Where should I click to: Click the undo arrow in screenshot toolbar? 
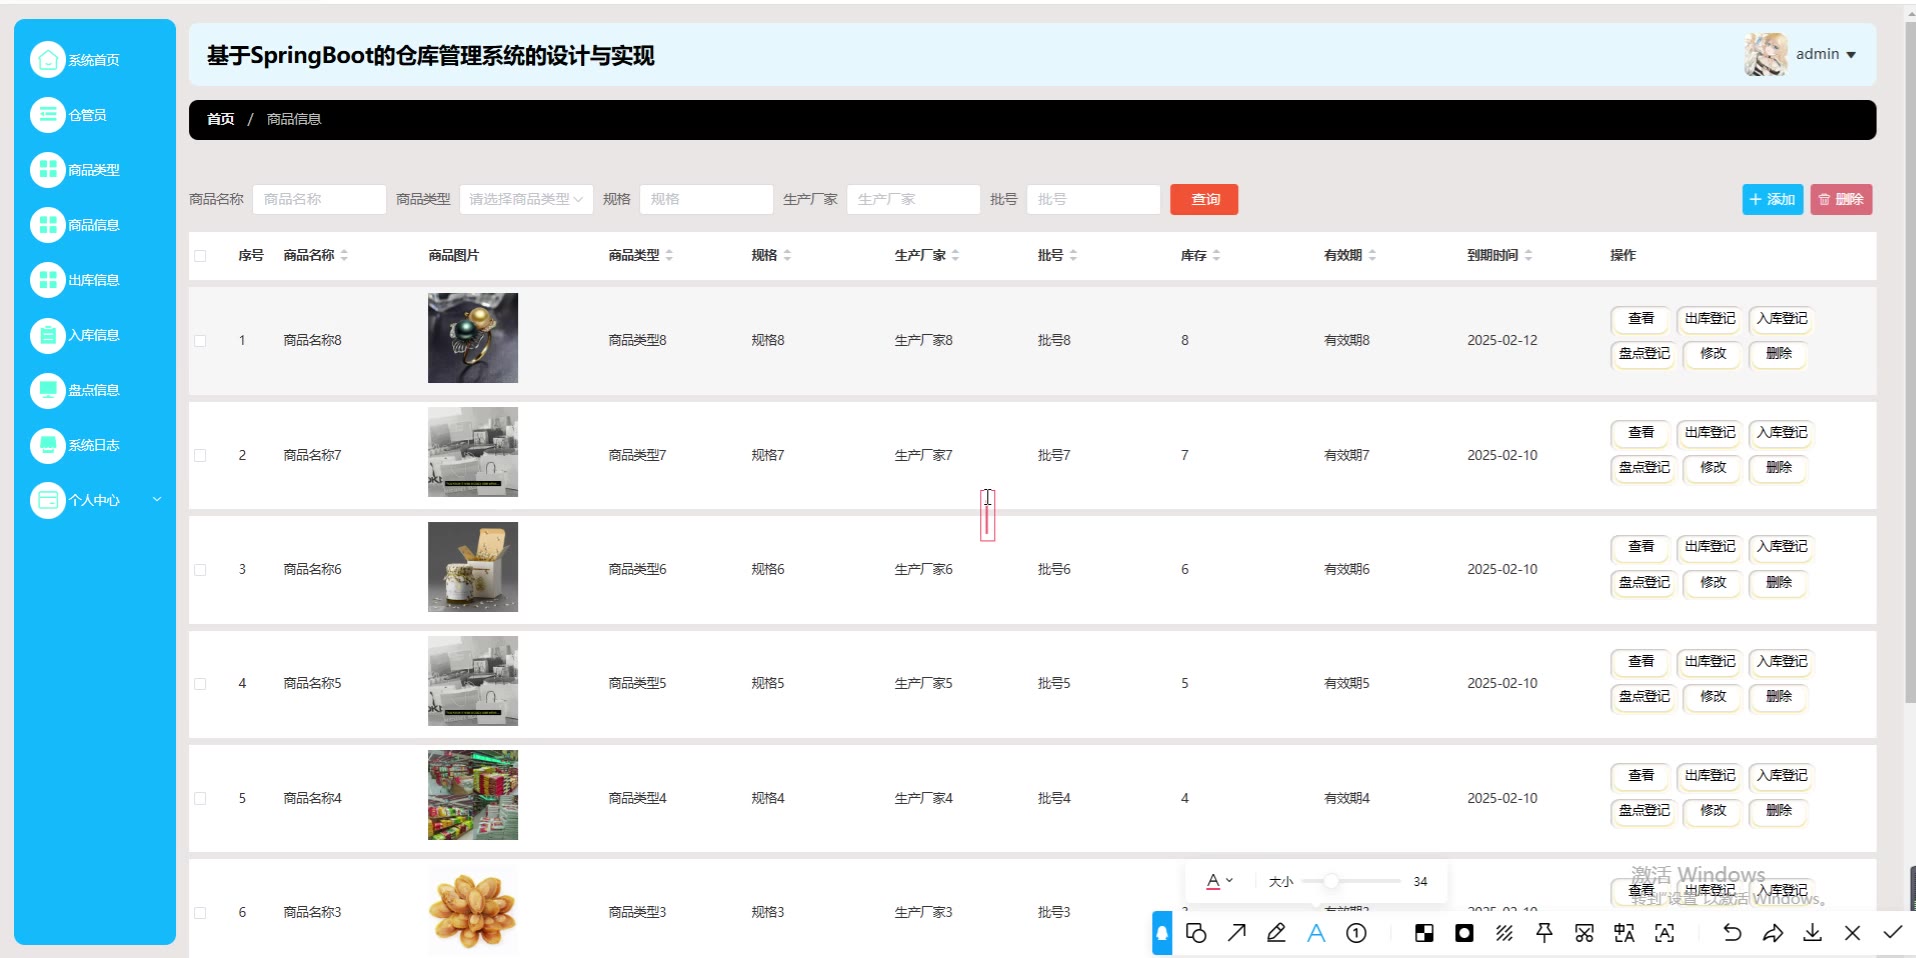[x=1732, y=933]
